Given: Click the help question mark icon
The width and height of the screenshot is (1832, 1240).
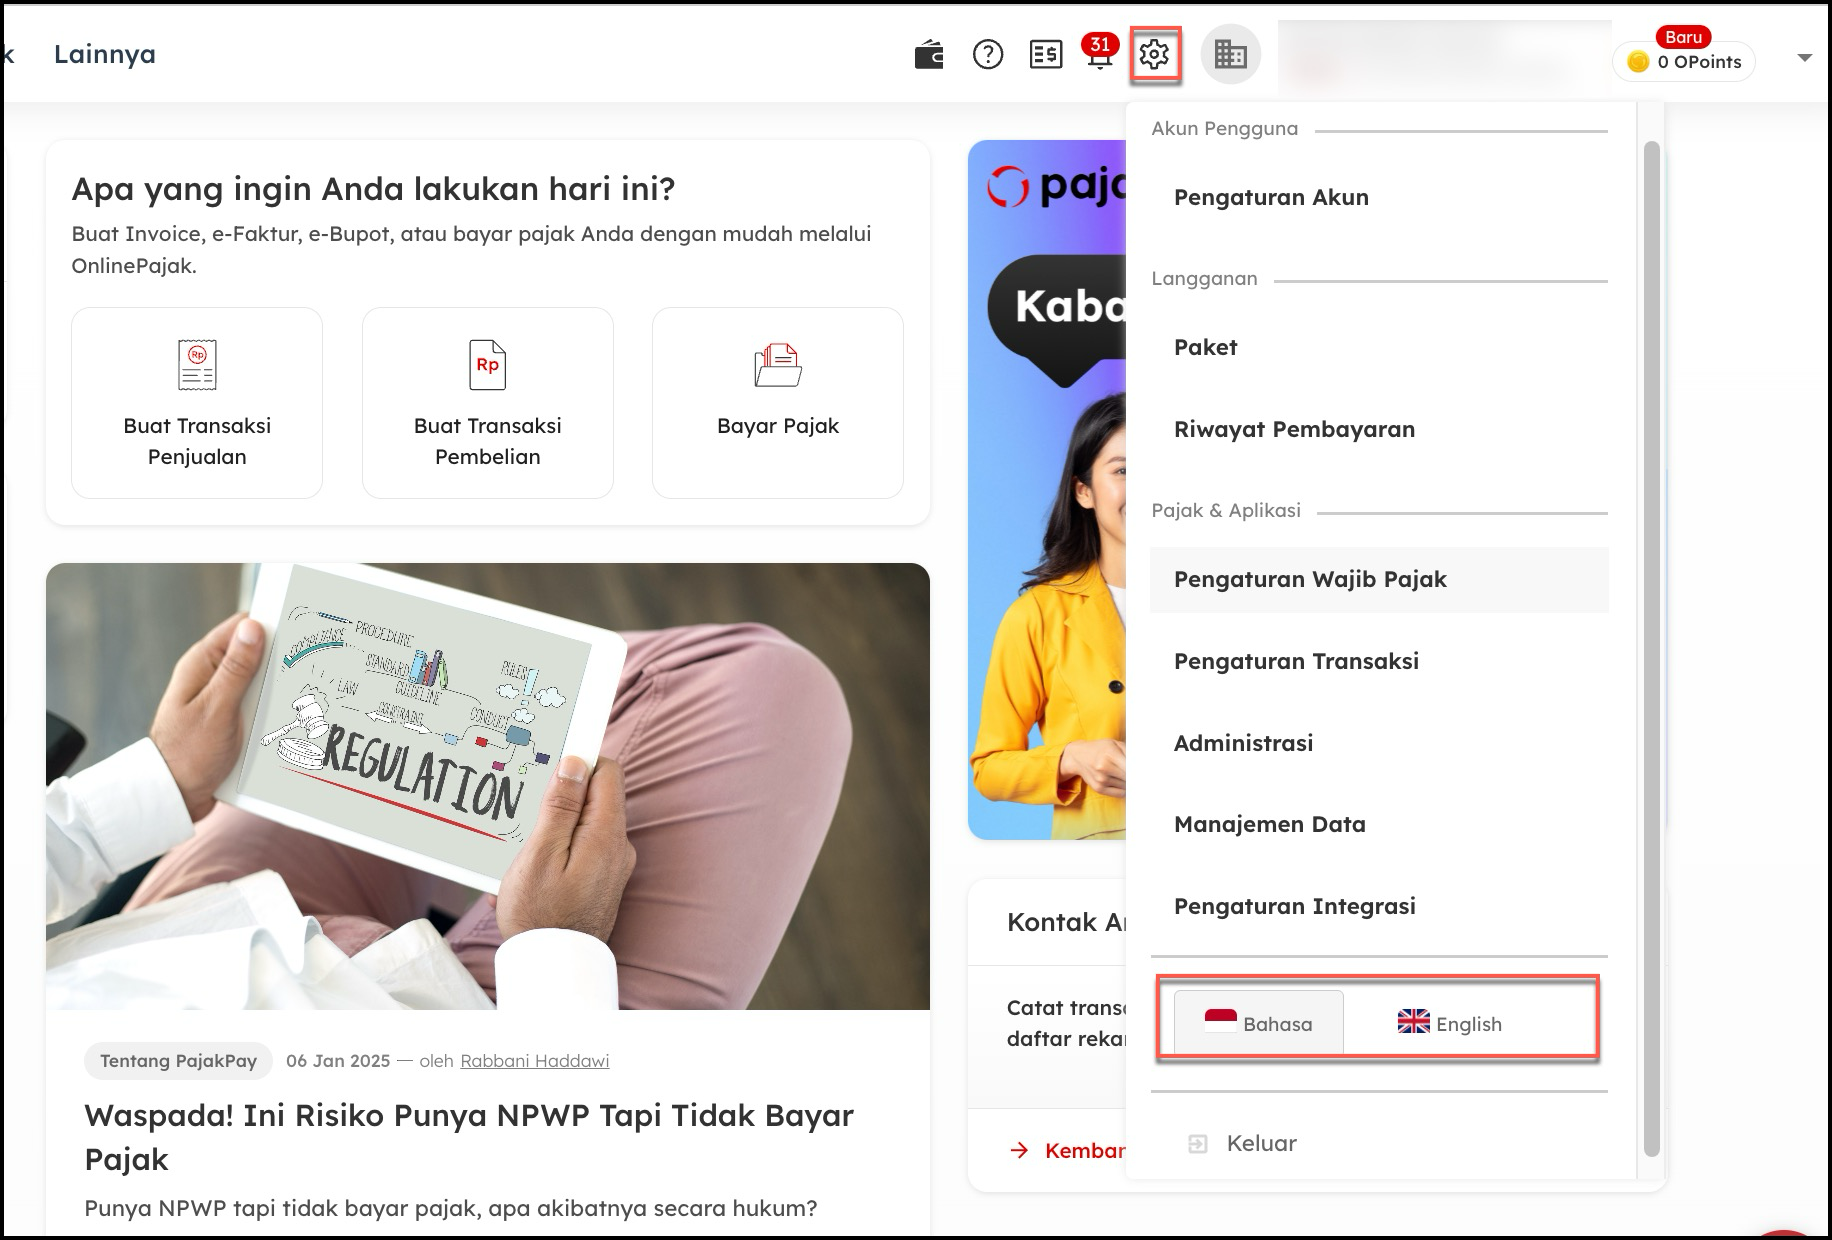Looking at the screenshot, I should pyautogui.click(x=988, y=55).
